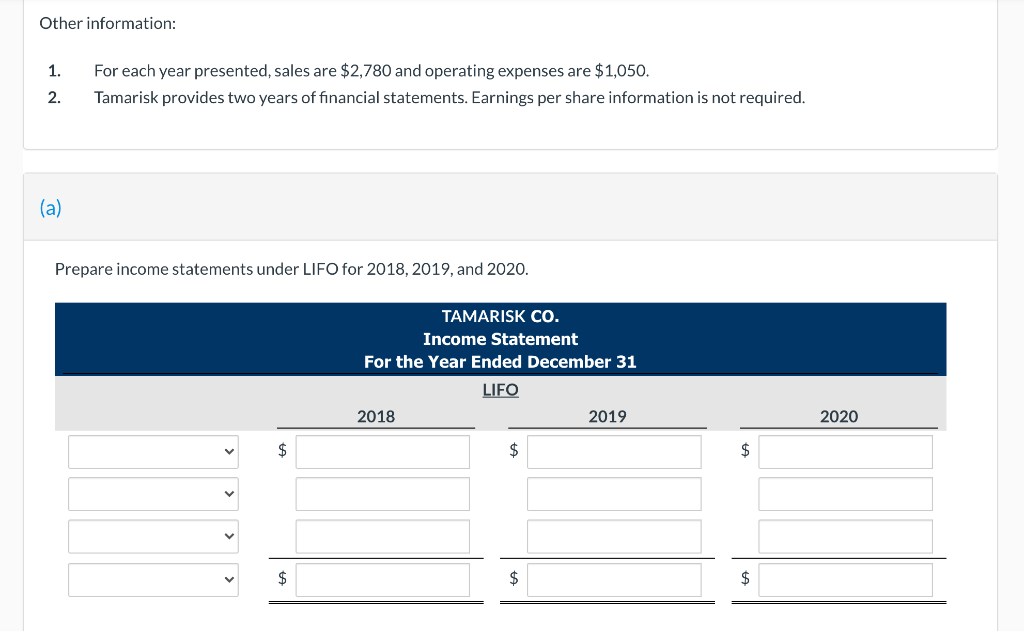Image resolution: width=1024 pixels, height=631 pixels.
Task: Click the first dollar amount field under 2020
Action: (845, 451)
